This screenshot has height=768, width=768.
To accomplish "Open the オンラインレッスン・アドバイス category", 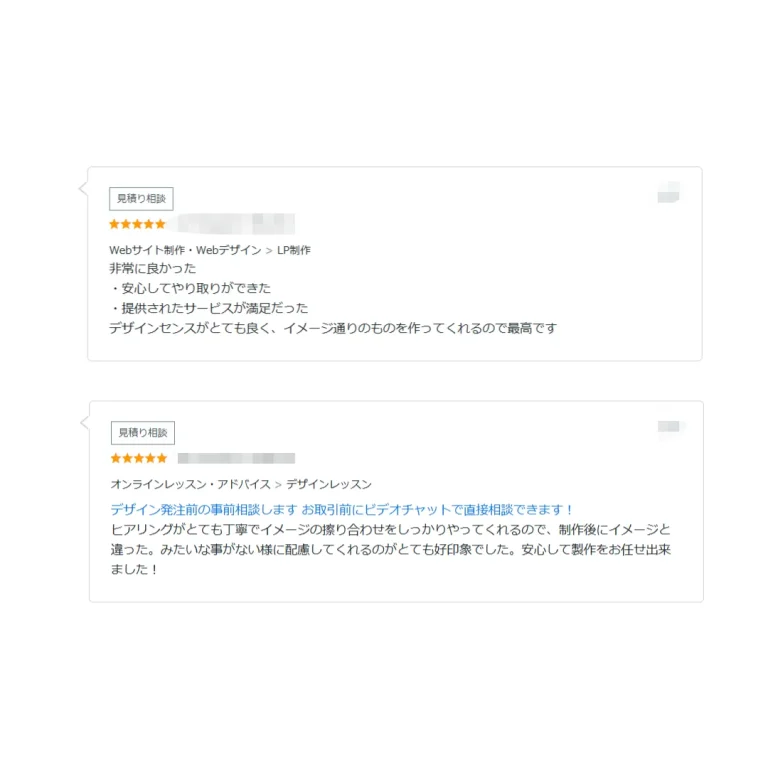I will [190, 484].
